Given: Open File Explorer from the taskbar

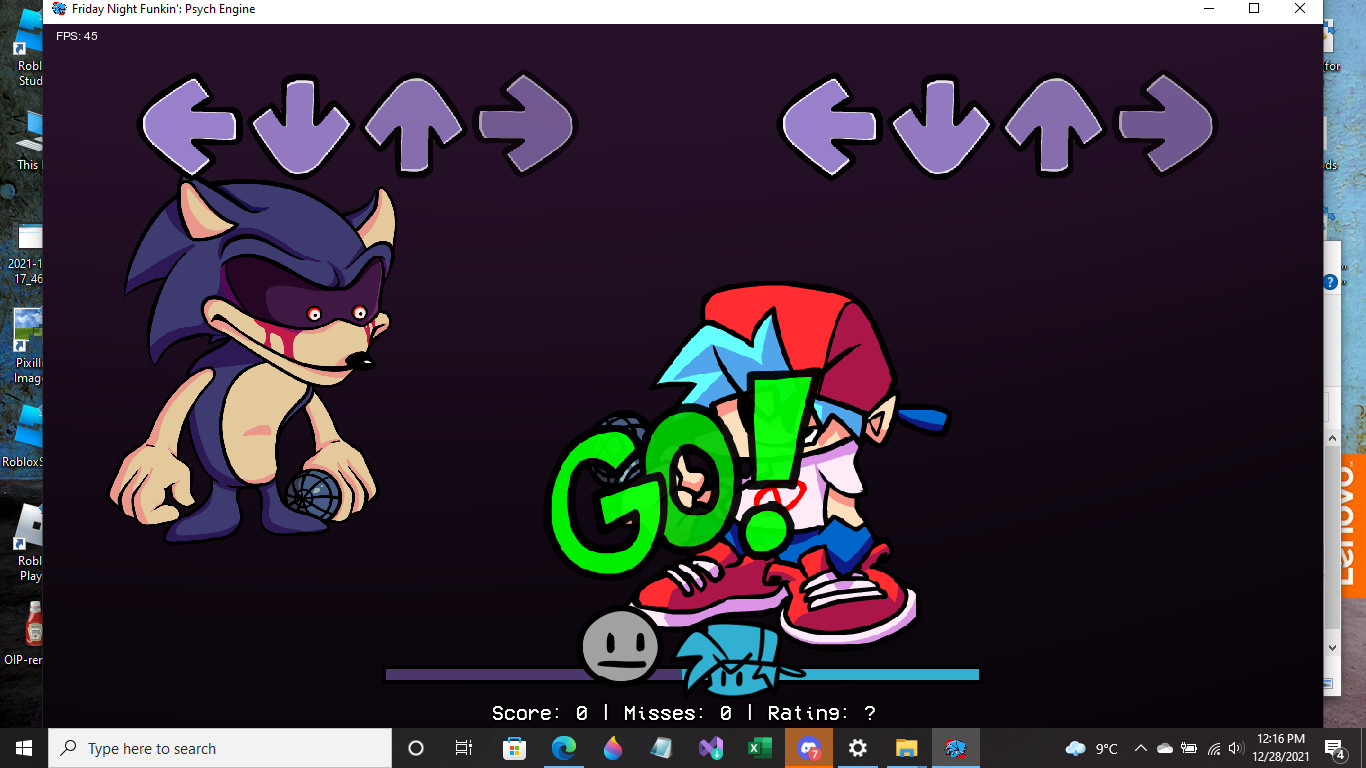Looking at the screenshot, I should (x=906, y=748).
